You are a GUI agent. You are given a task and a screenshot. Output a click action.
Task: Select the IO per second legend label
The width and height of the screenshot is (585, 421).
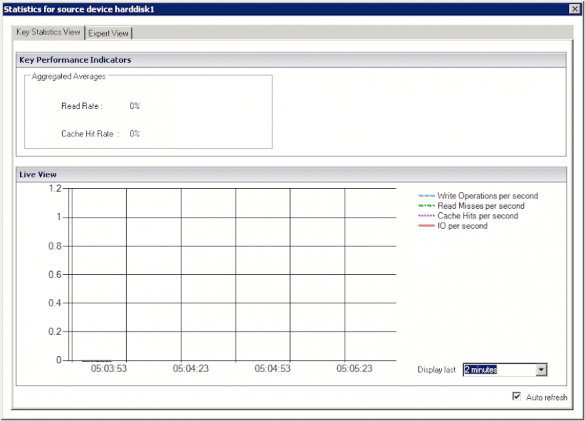click(462, 226)
